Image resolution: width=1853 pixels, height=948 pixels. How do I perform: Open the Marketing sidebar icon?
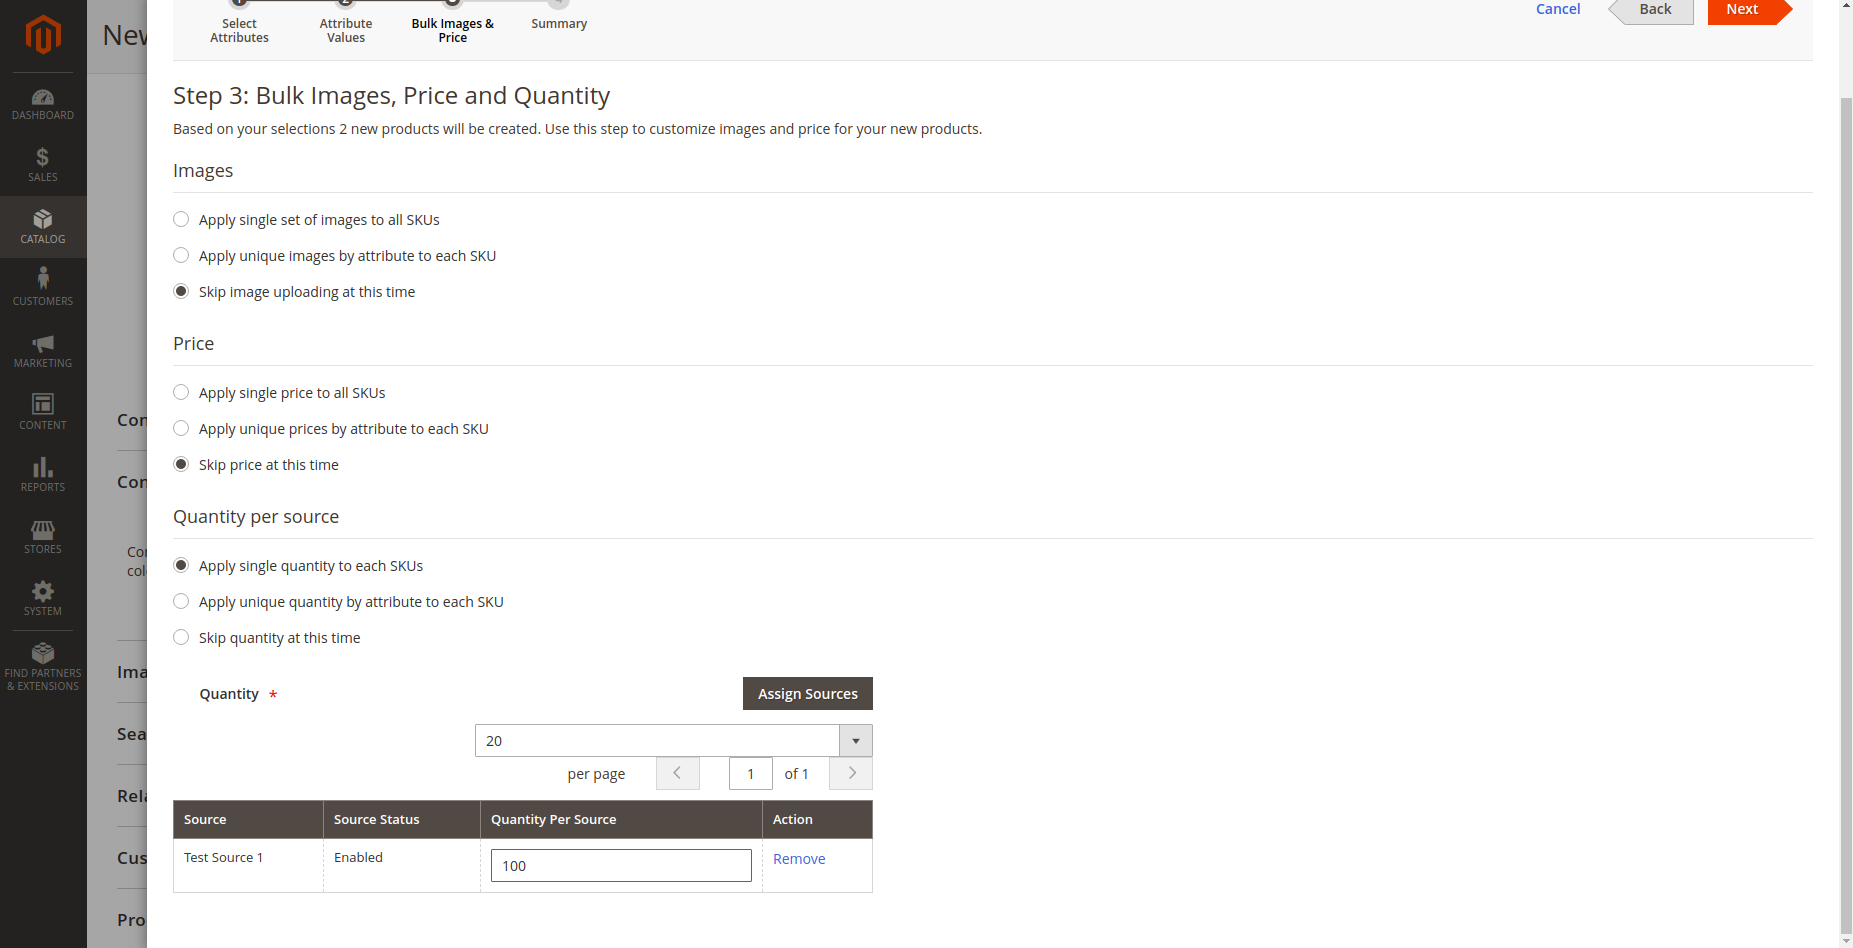tap(42, 350)
